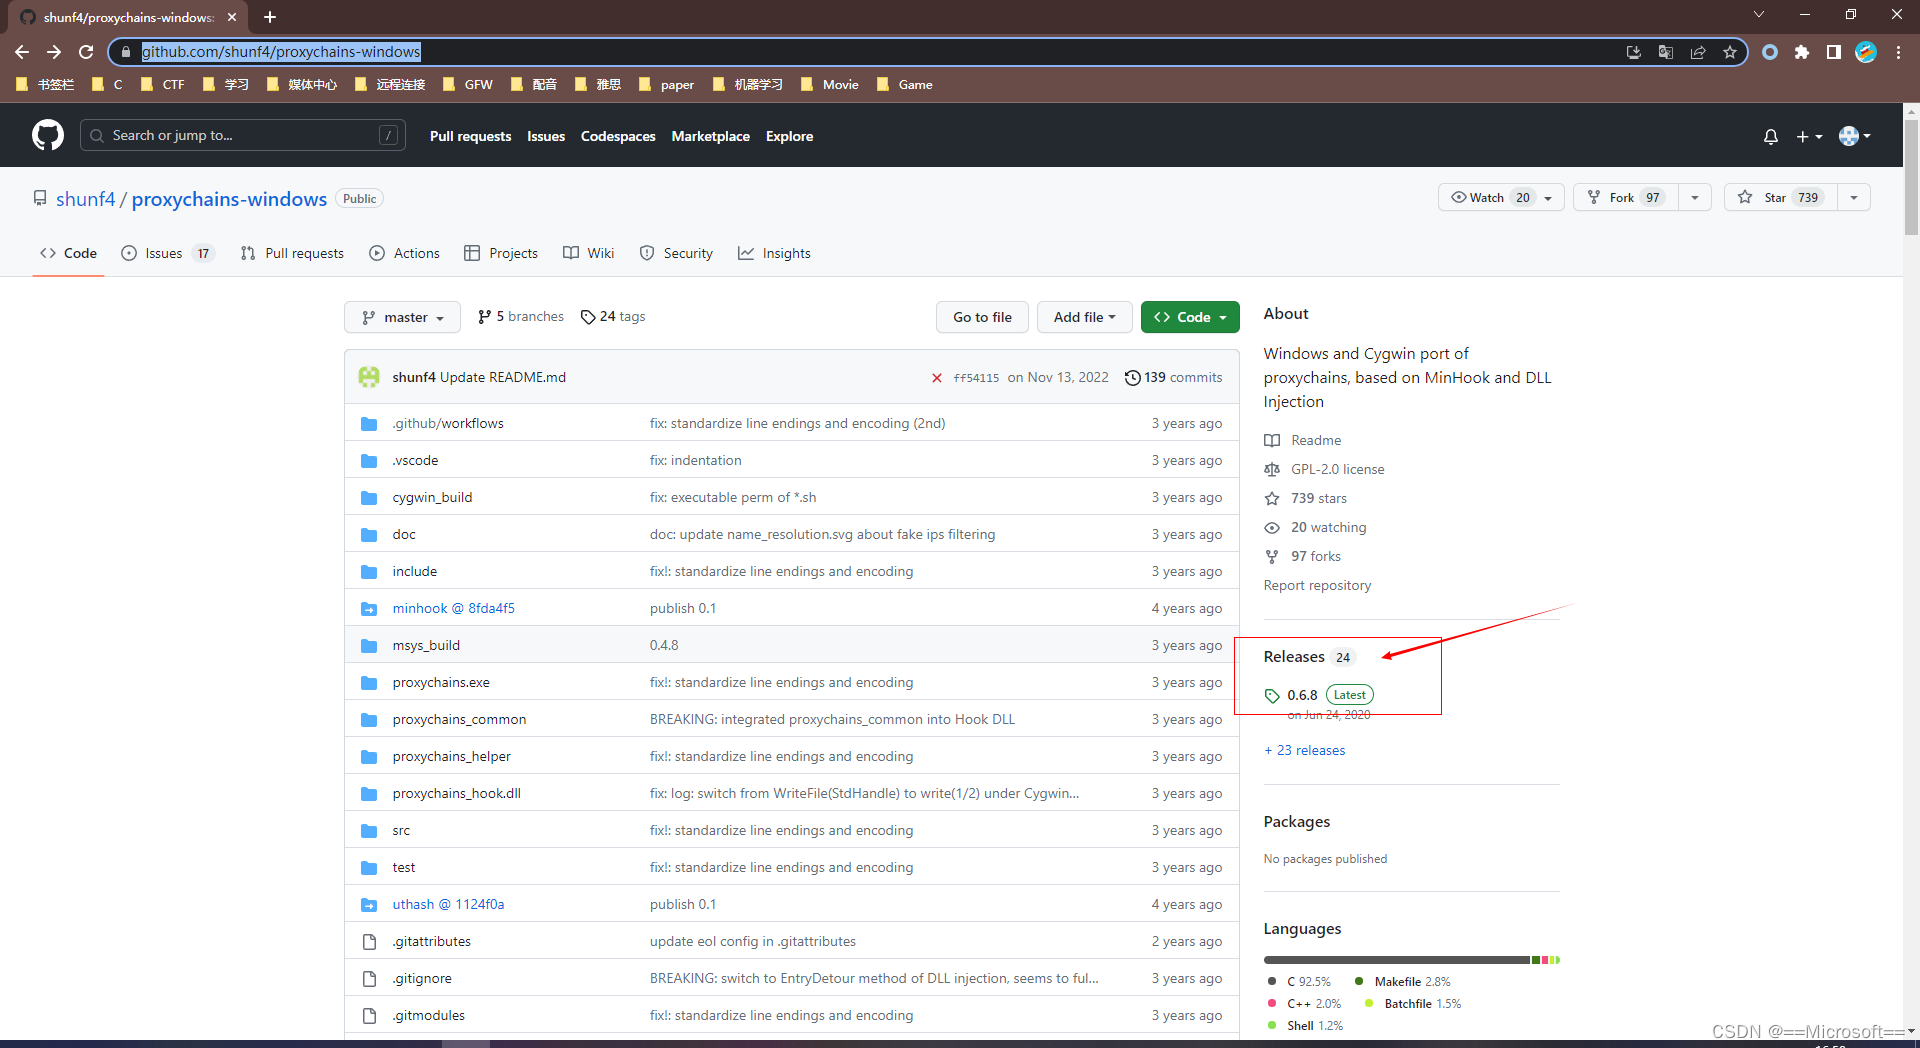Switch to the Actions tab

(404, 253)
